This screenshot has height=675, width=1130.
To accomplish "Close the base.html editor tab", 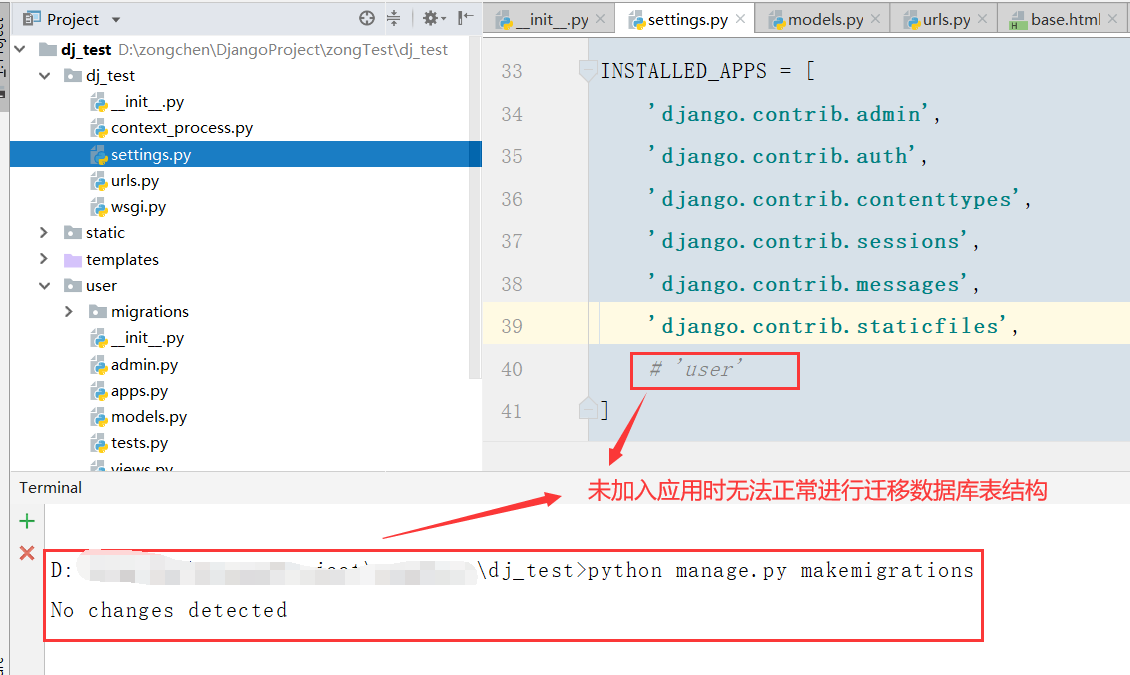I will pyautogui.click(x=1112, y=19).
